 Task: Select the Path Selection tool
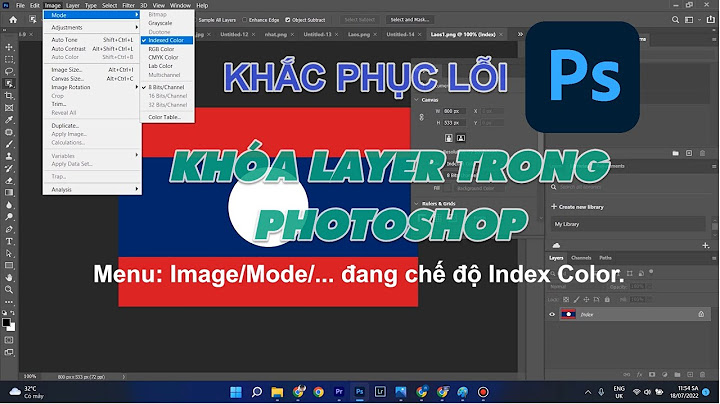tap(9, 253)
